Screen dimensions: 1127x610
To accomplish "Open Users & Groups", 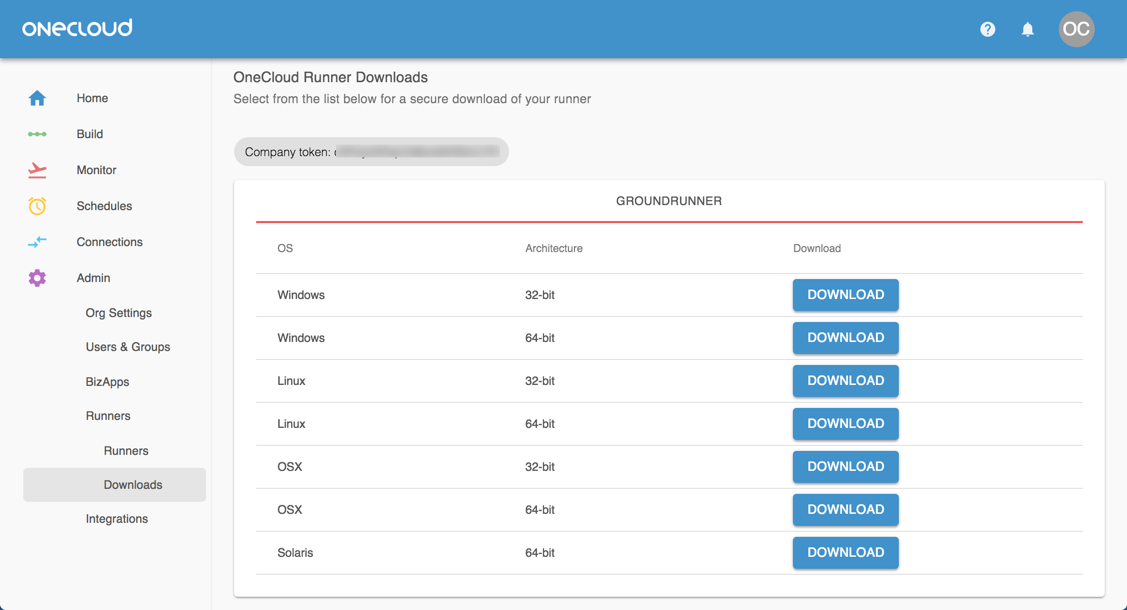I will click(x=128, y=346).
